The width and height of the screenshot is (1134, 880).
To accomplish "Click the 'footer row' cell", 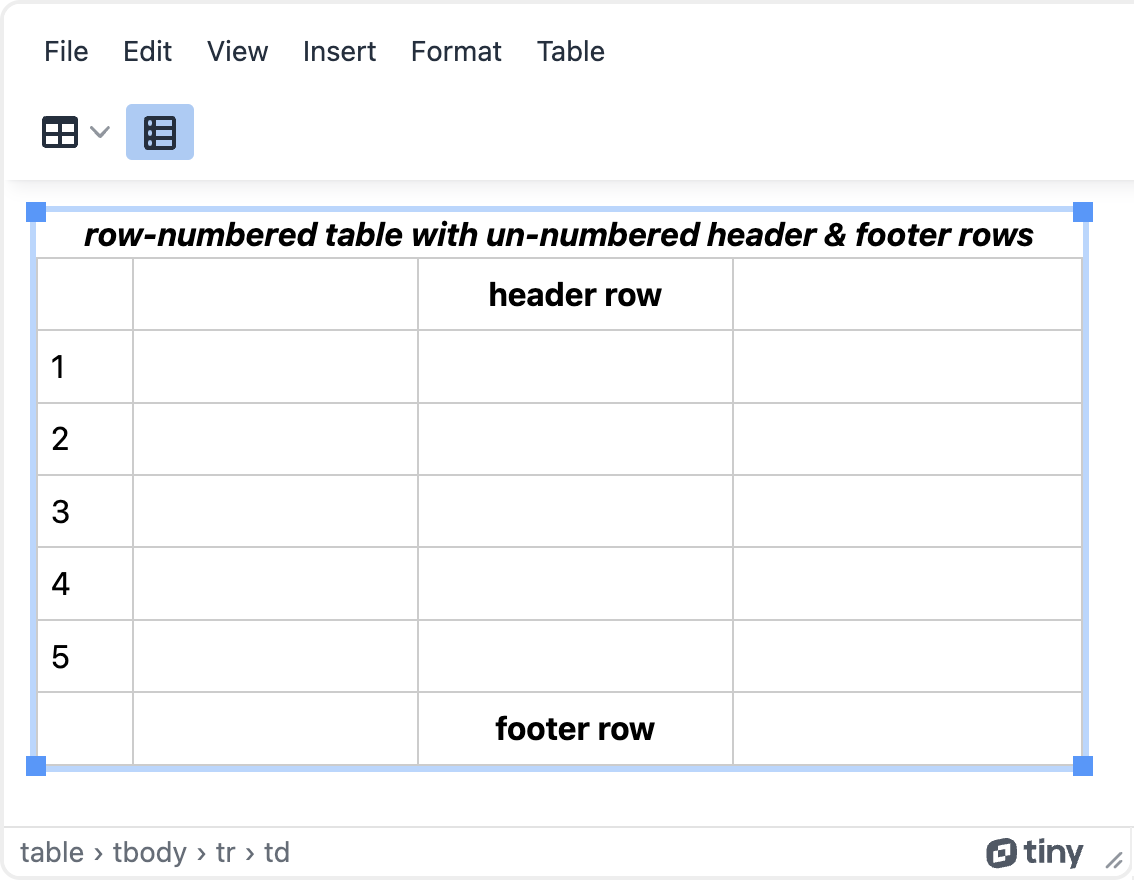I will pos(574,729).
